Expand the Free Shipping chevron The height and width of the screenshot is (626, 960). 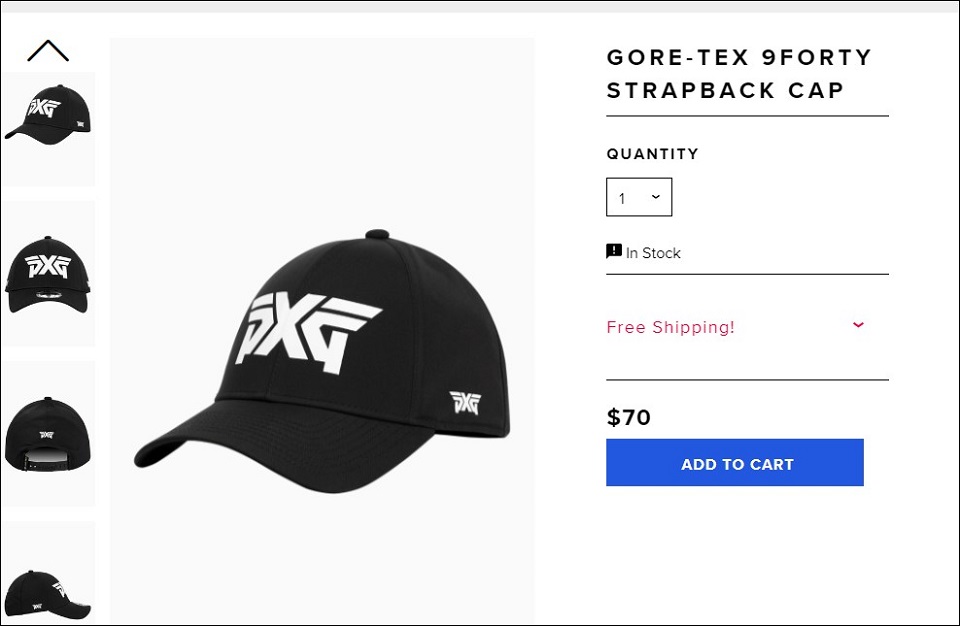pos(858,325)
